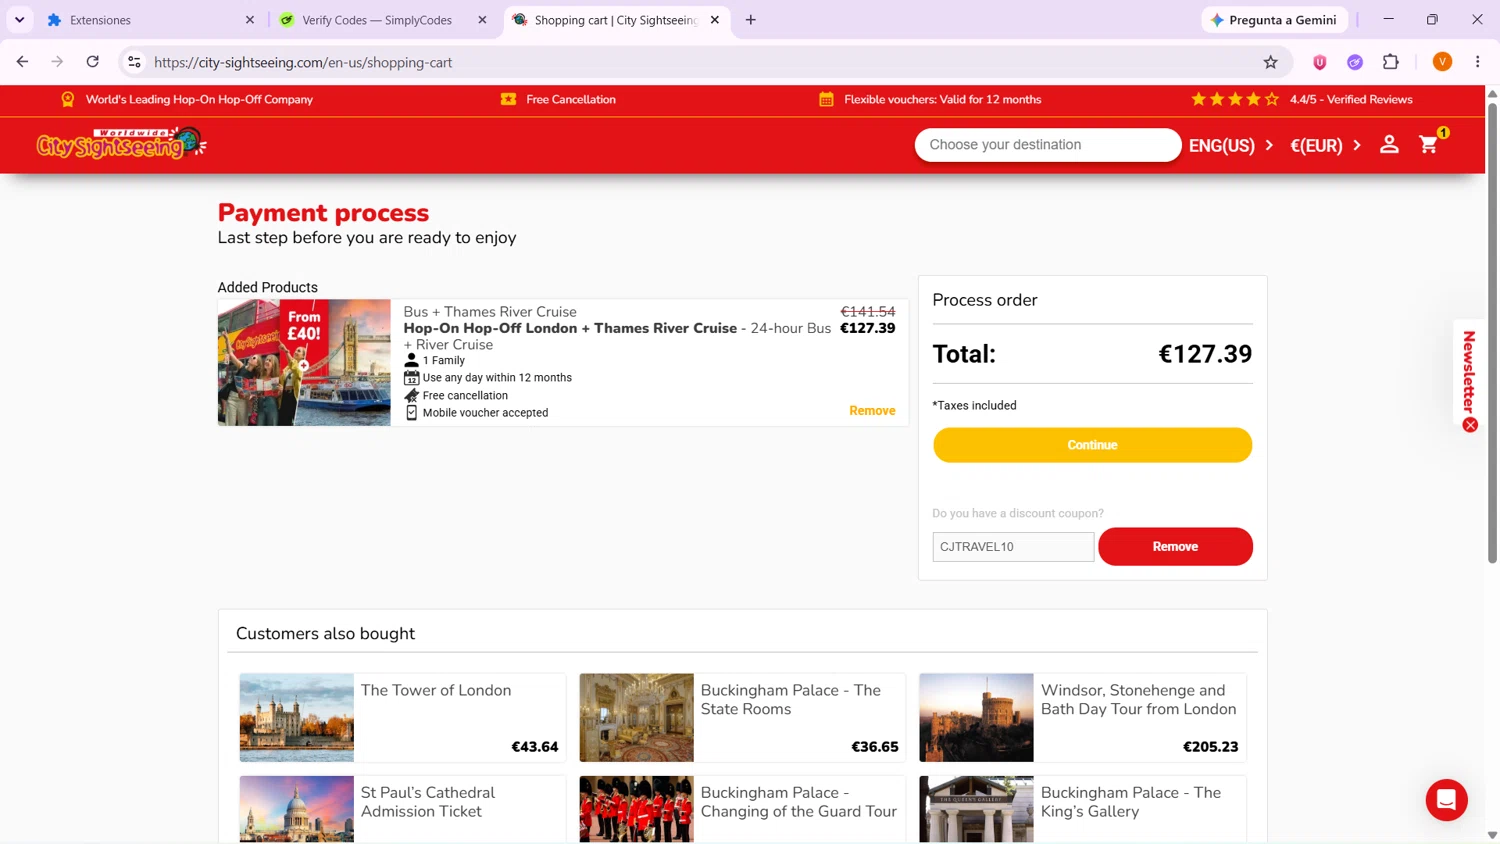Open Windsor, Stonehenge and Bath Day Tour card
1500x844 pixels.
[x=1082, y=718]
